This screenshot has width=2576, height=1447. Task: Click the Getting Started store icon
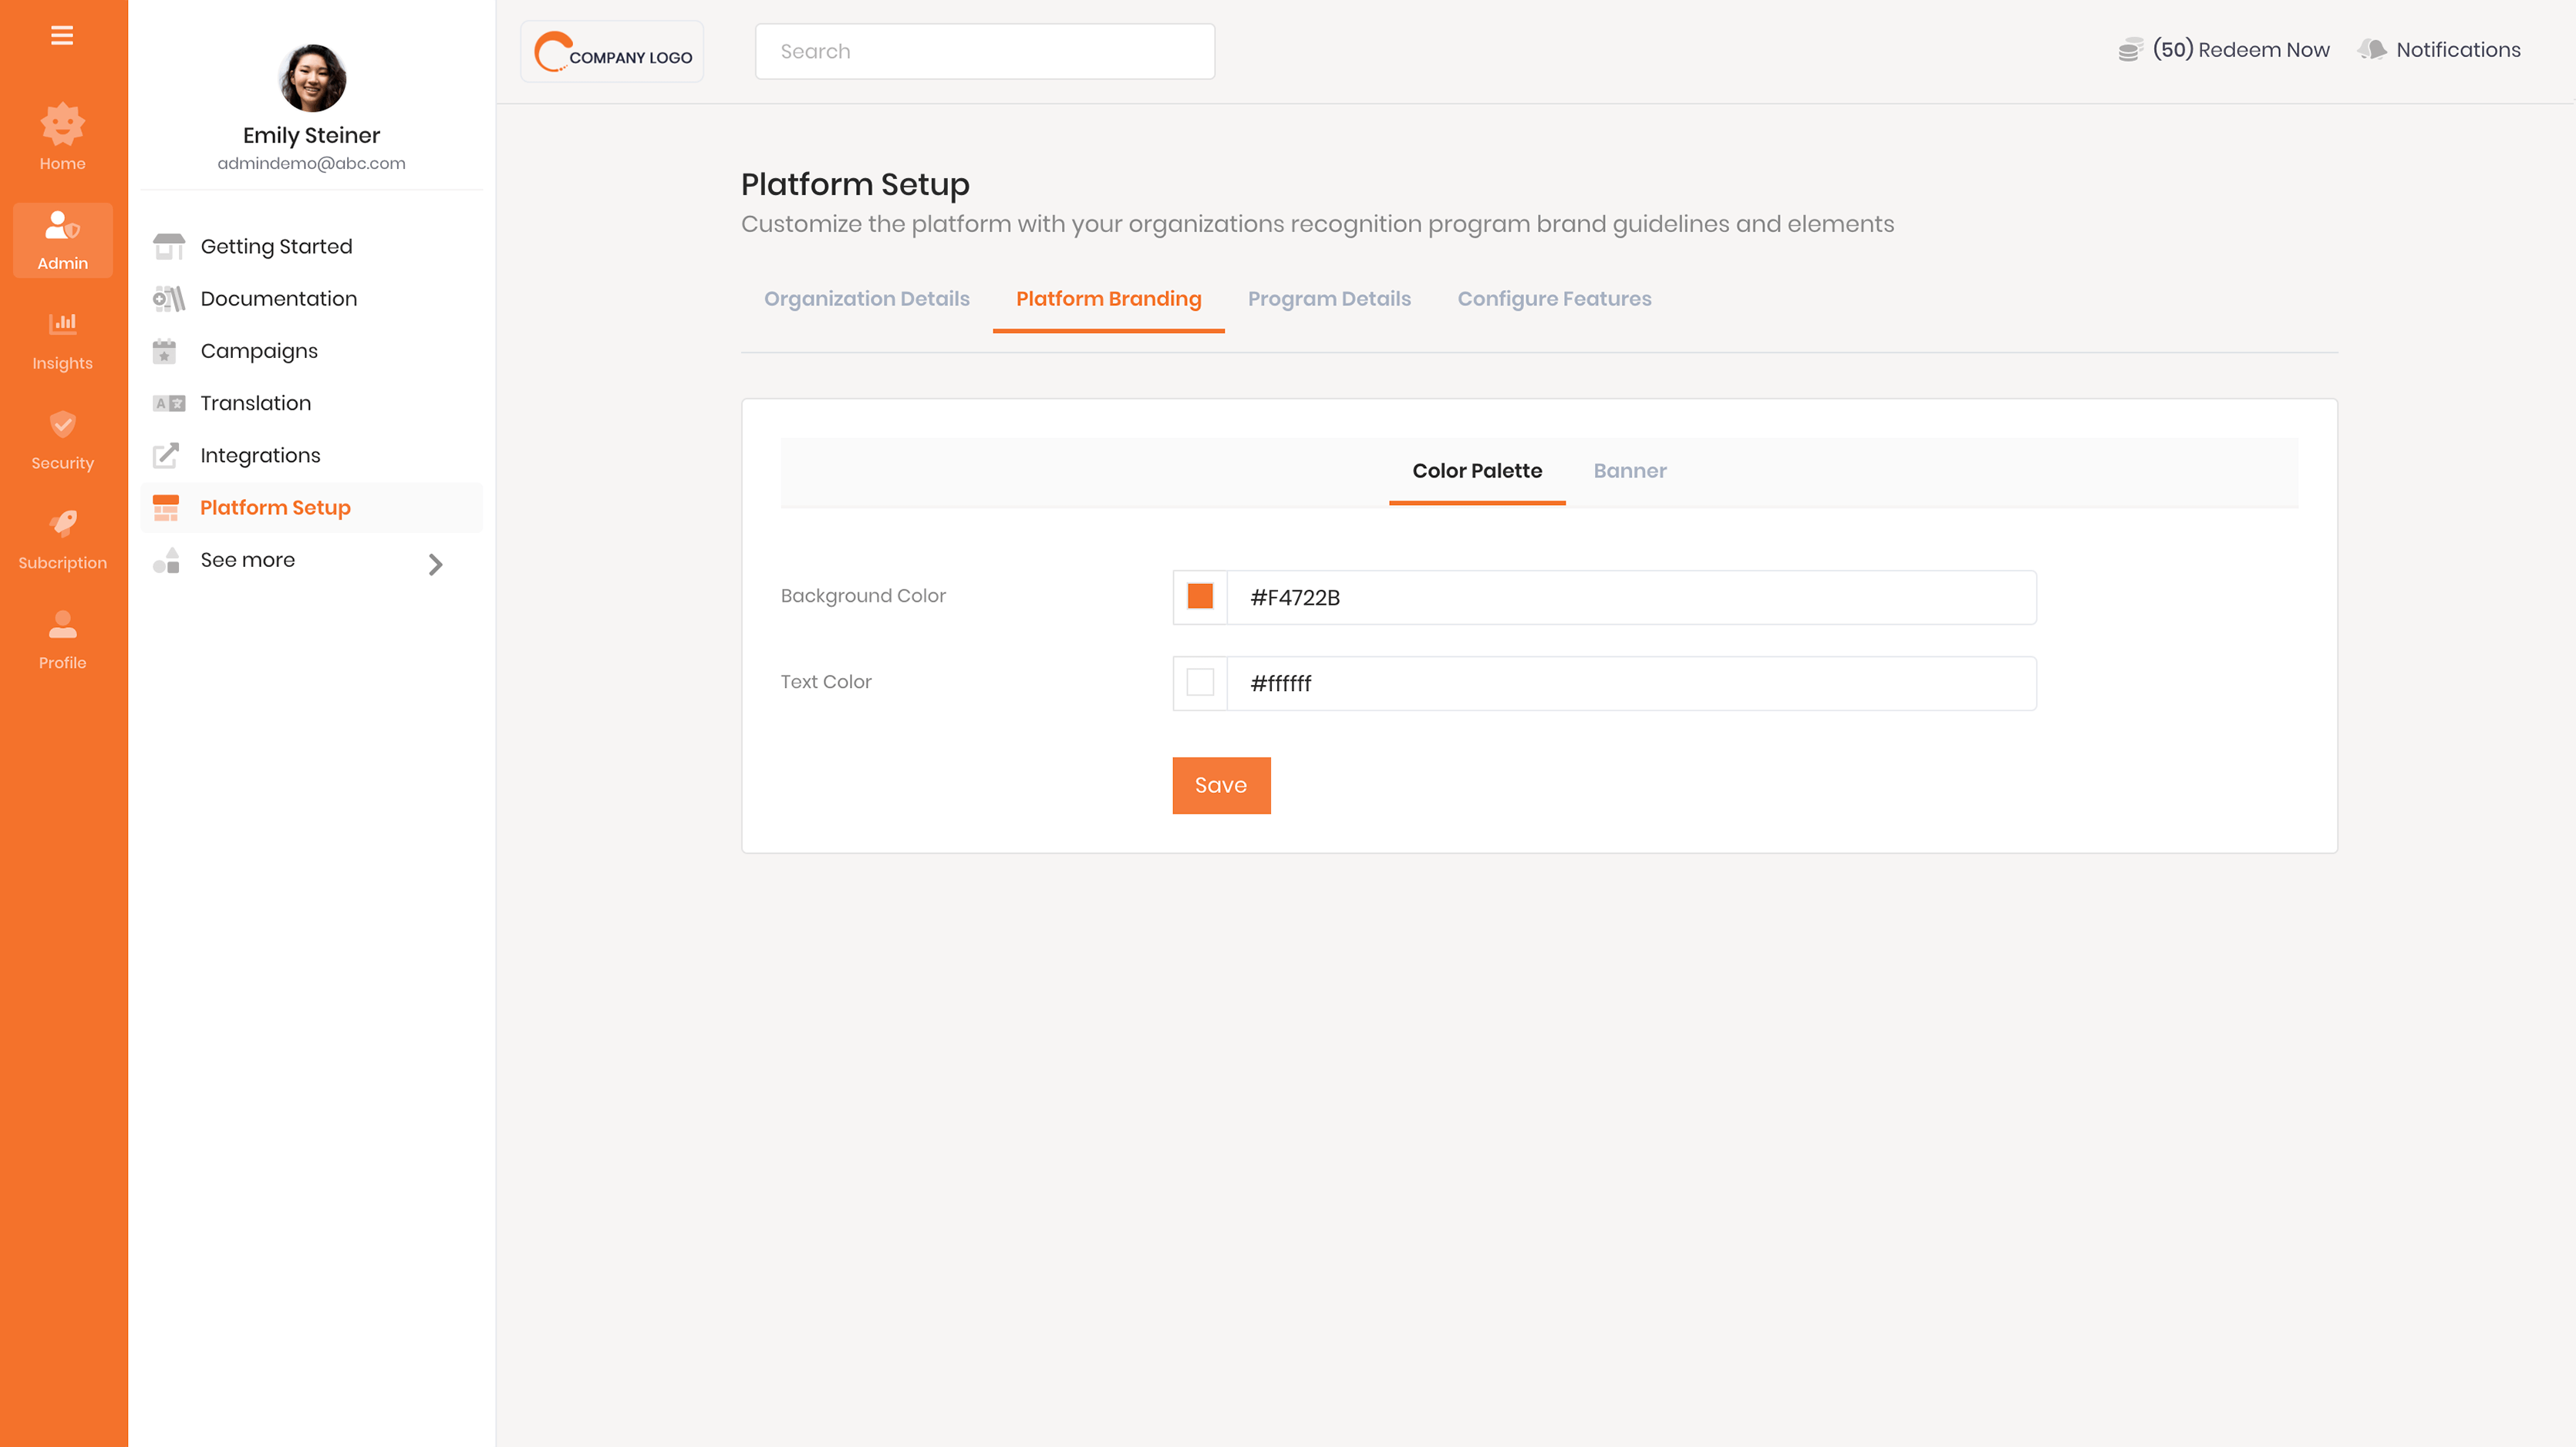click(x=168, y=246)
